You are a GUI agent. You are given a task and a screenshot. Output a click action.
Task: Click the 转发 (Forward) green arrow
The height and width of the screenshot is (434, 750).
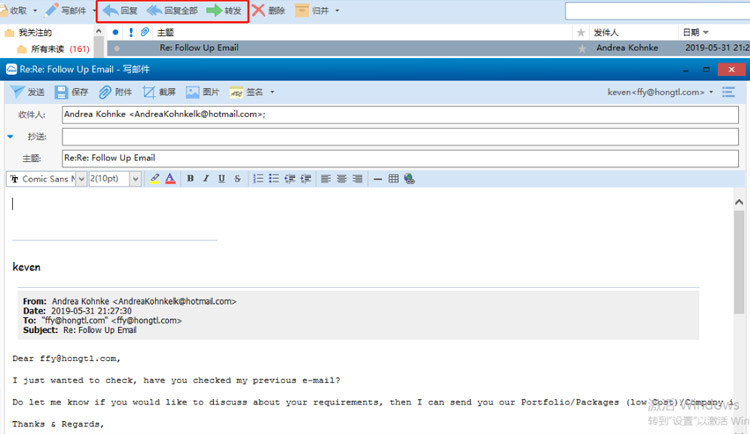click(x=223, y=11)
